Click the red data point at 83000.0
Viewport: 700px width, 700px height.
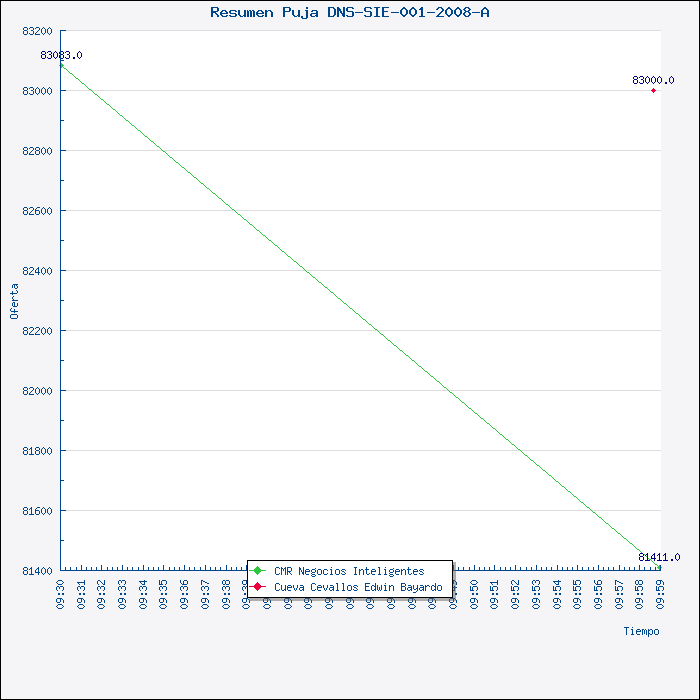coord(653,90)
